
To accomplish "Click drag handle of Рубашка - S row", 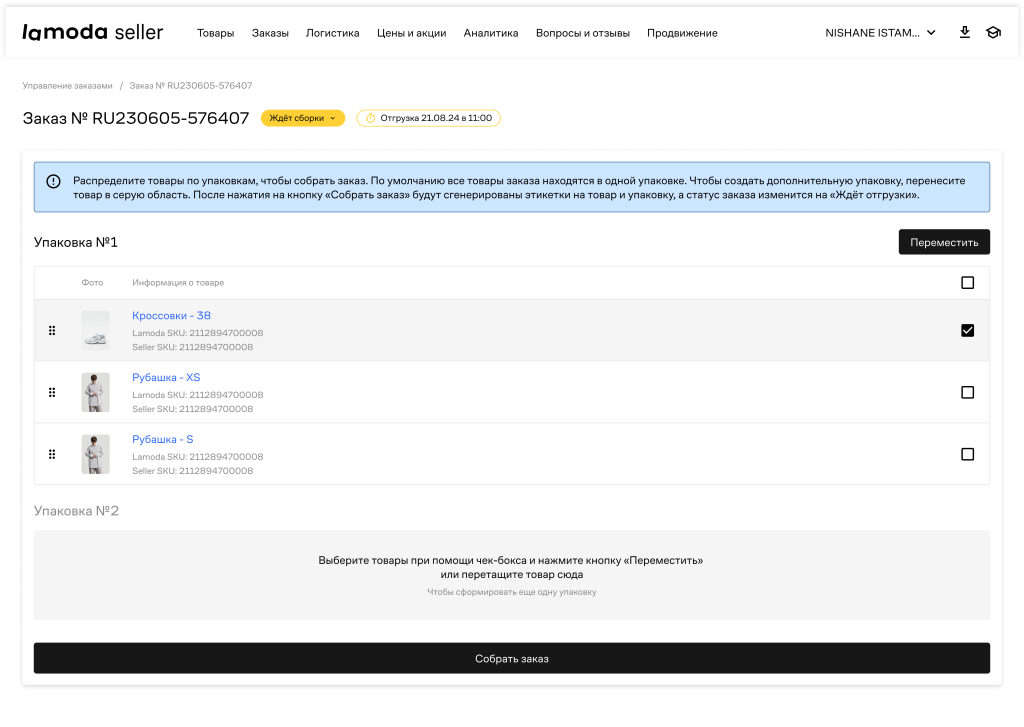I will [x=52, y=455].
